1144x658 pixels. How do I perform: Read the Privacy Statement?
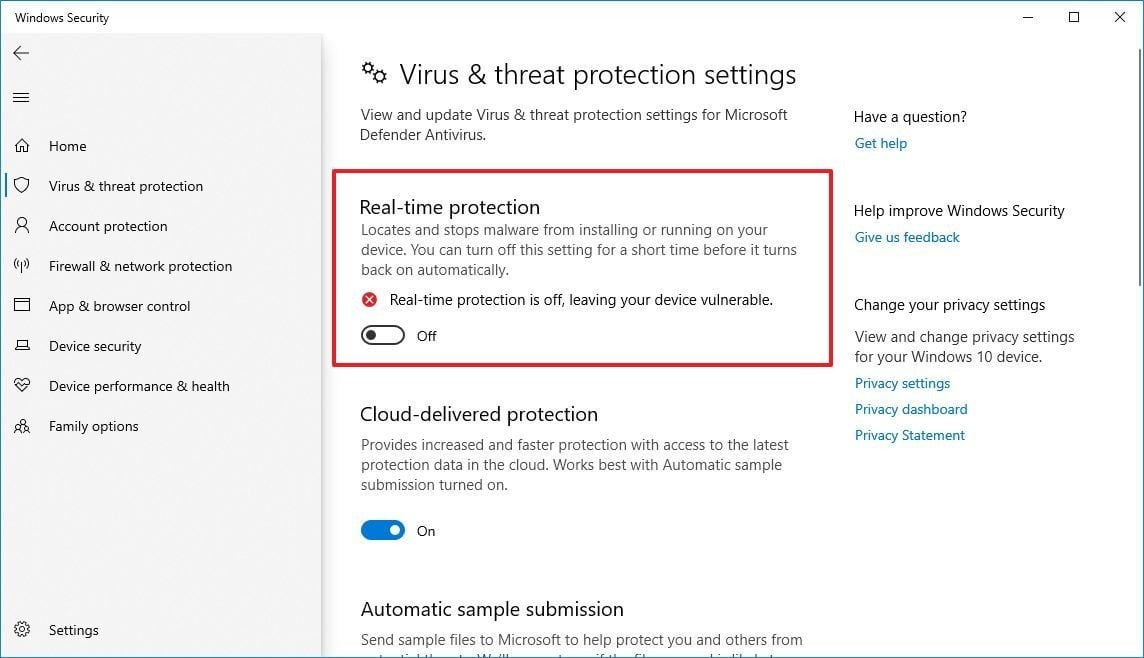click(909, 435)
